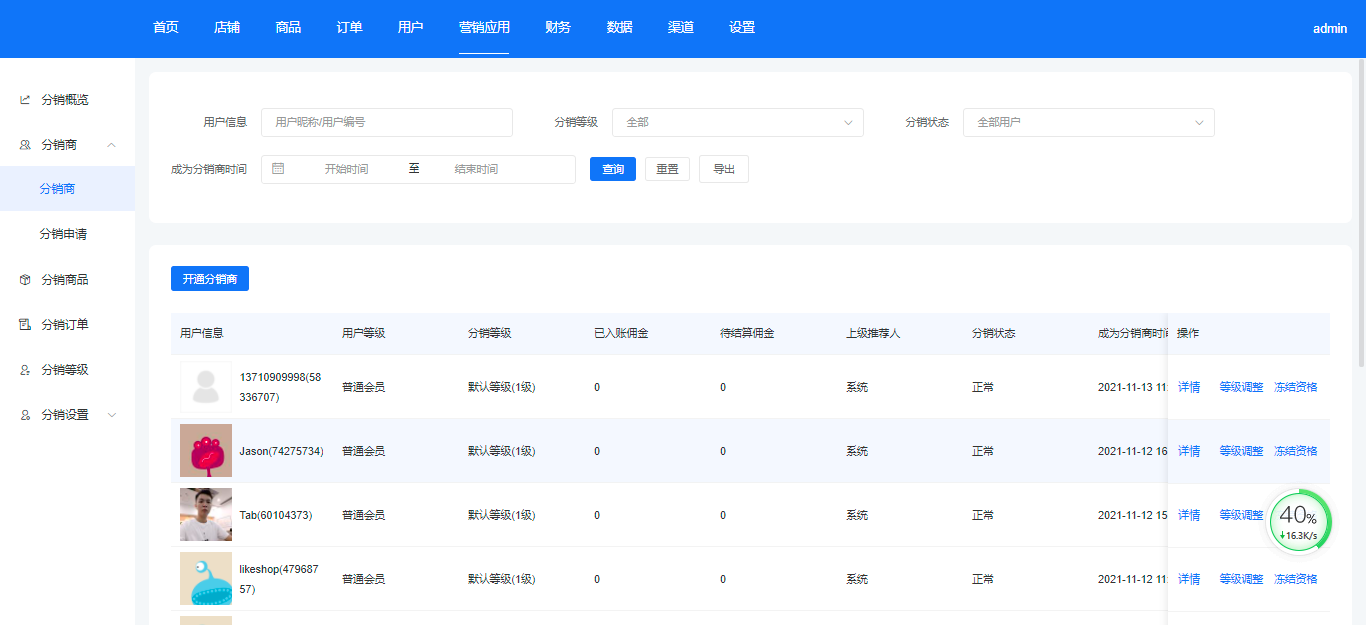
Task: Click the 分销概览 chart icon in sidebar
Action: coord(25,100)
